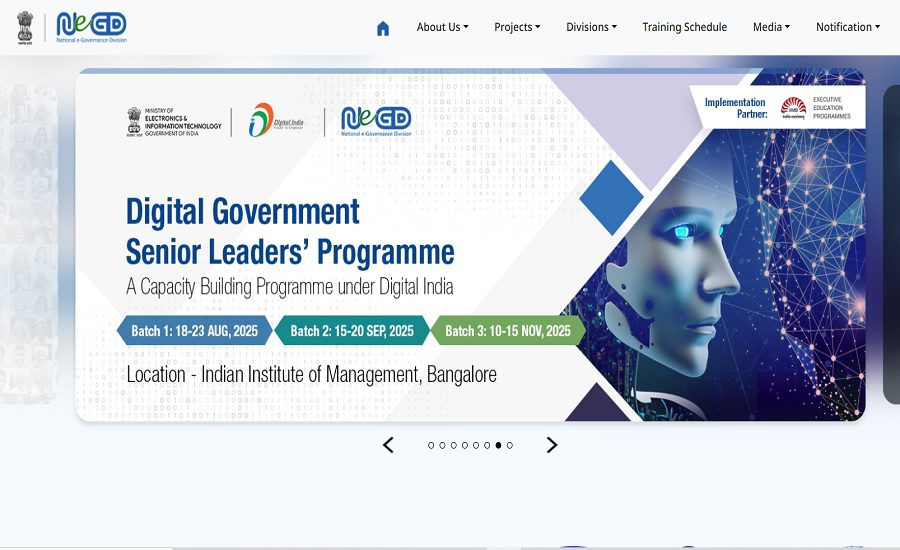Open the About Us dropdown menu
900x550 pixels.
[443, 27]
